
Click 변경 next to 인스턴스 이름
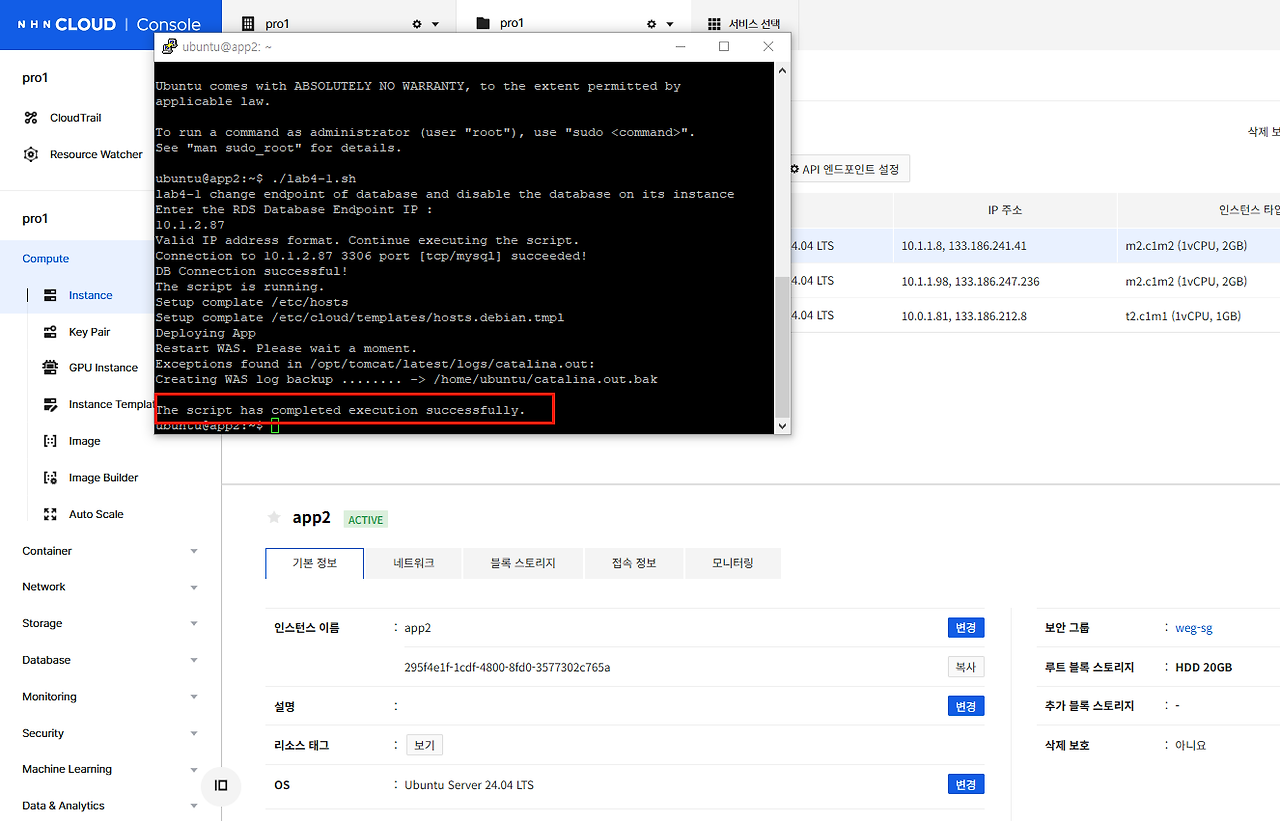tap(966, 628)
